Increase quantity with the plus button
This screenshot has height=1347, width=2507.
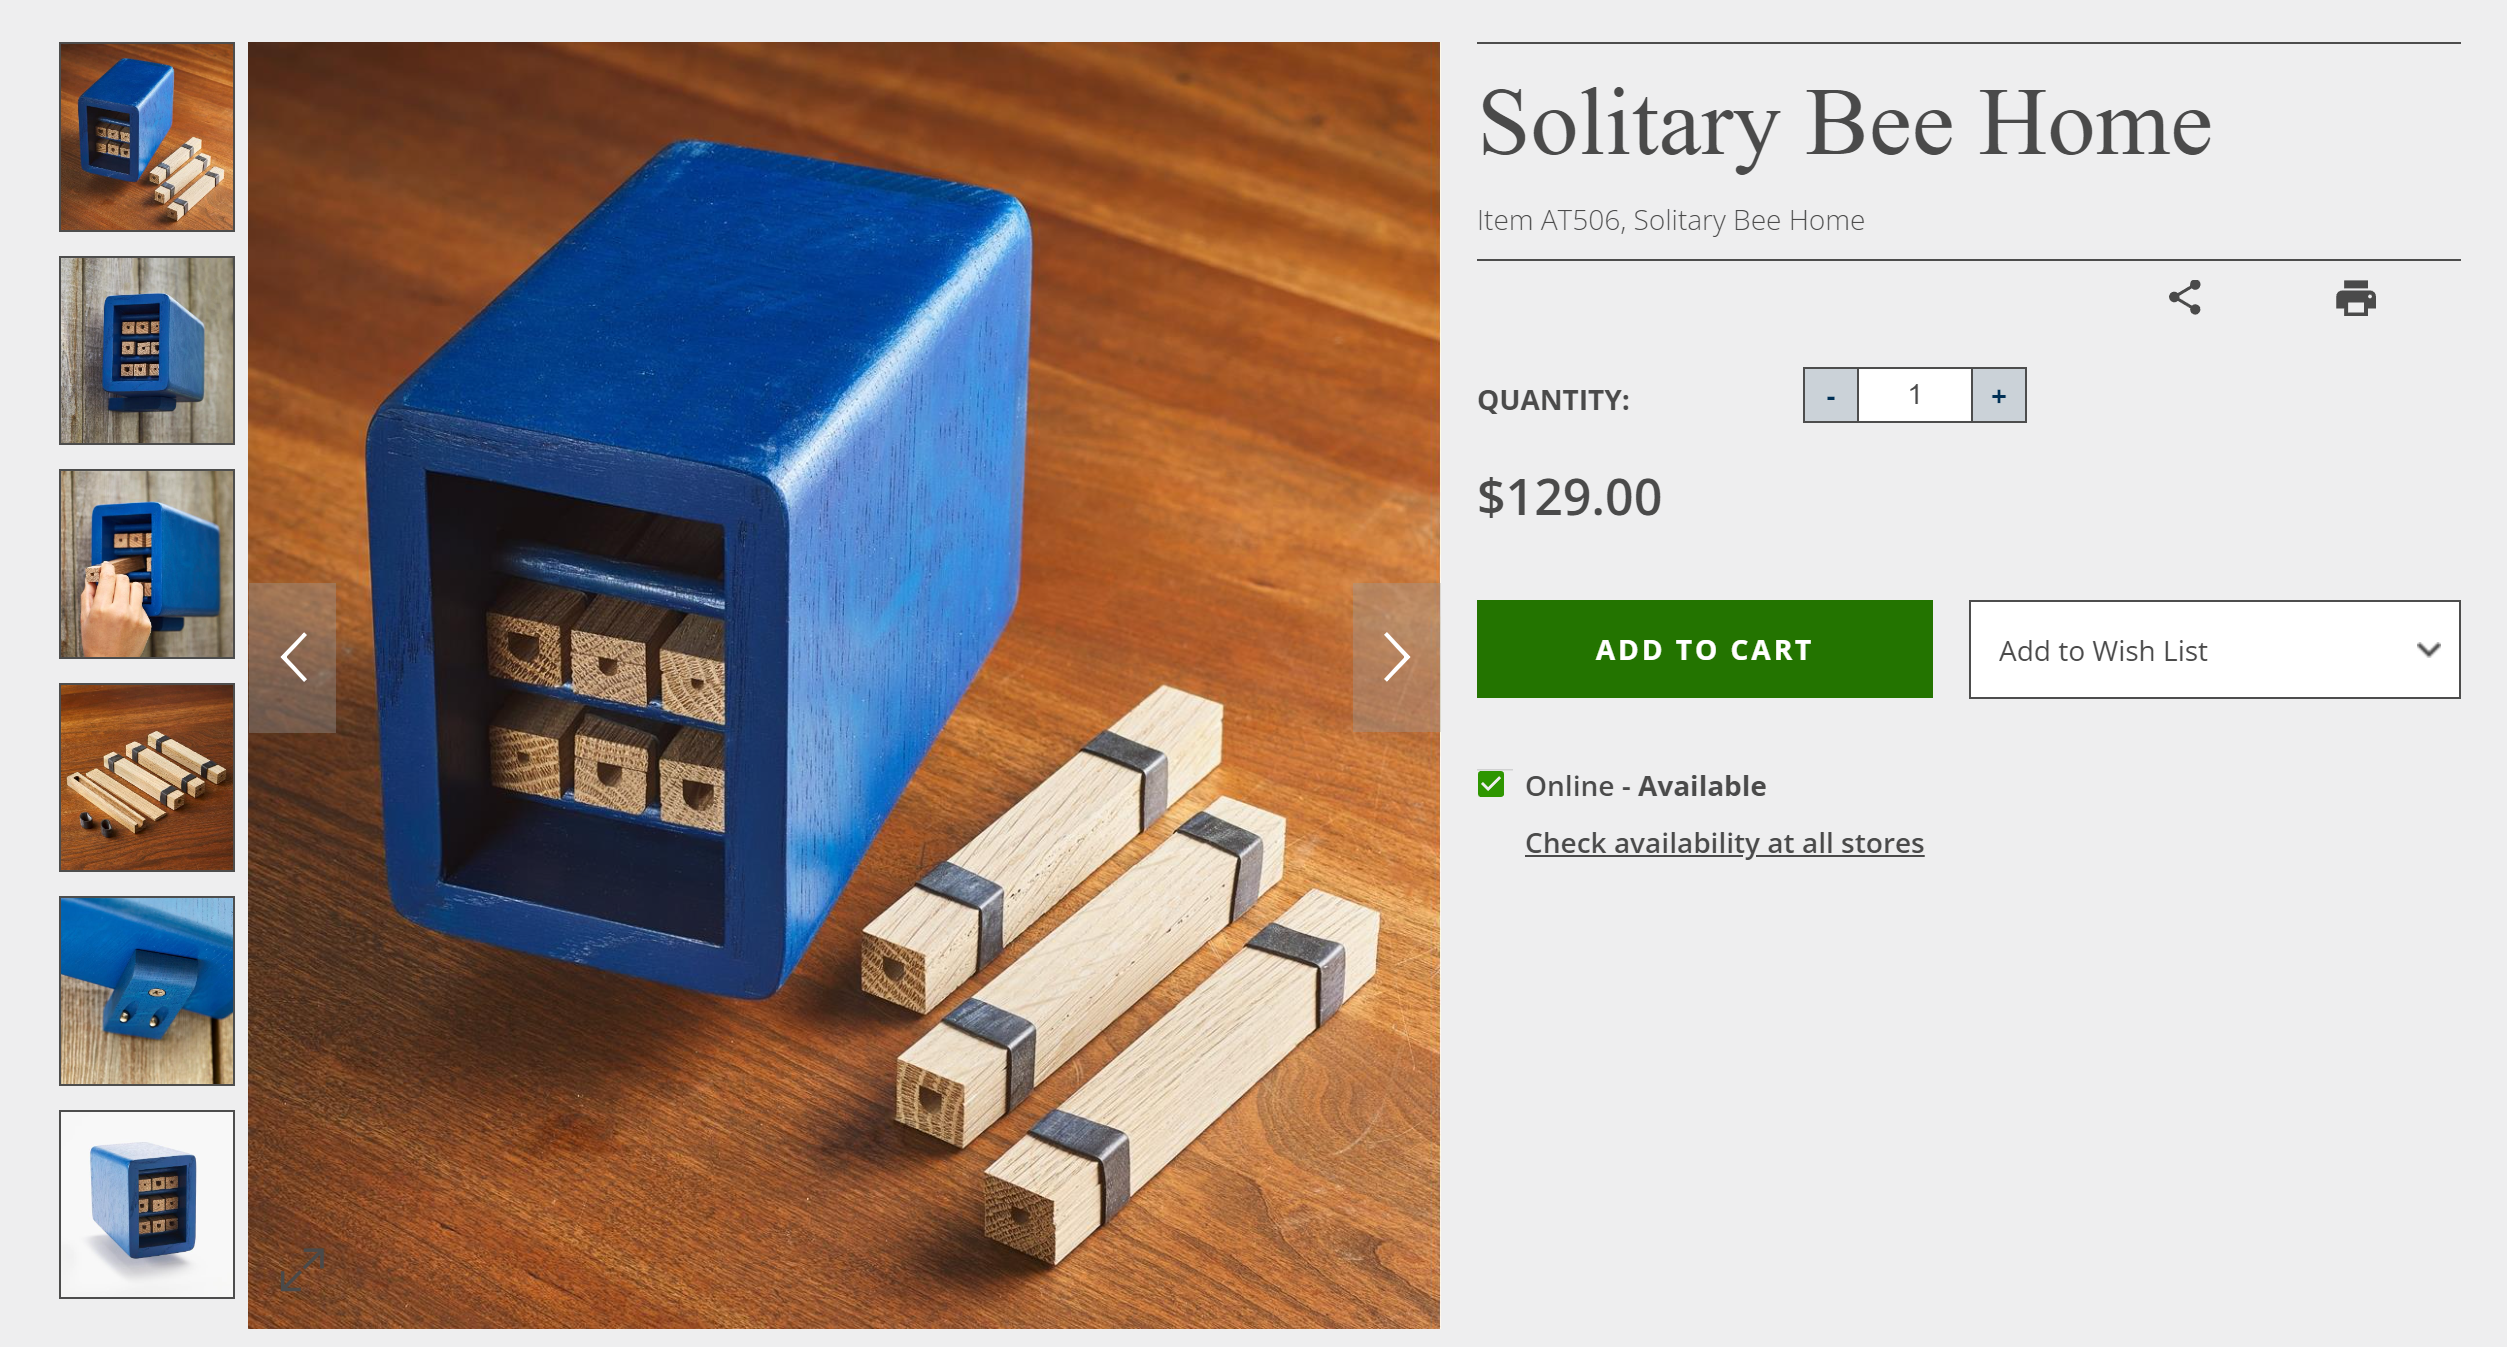tap(1998, 396)
